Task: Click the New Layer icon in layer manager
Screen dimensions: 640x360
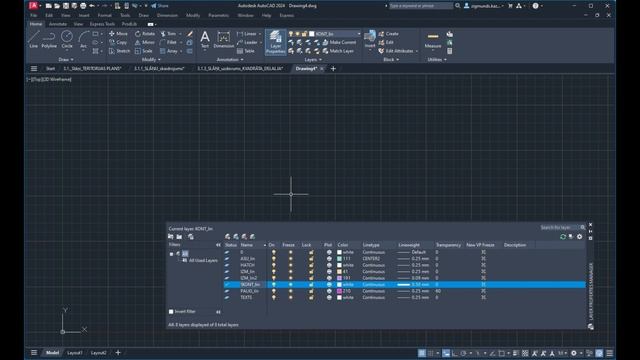Action: click(x=227, y=237)
